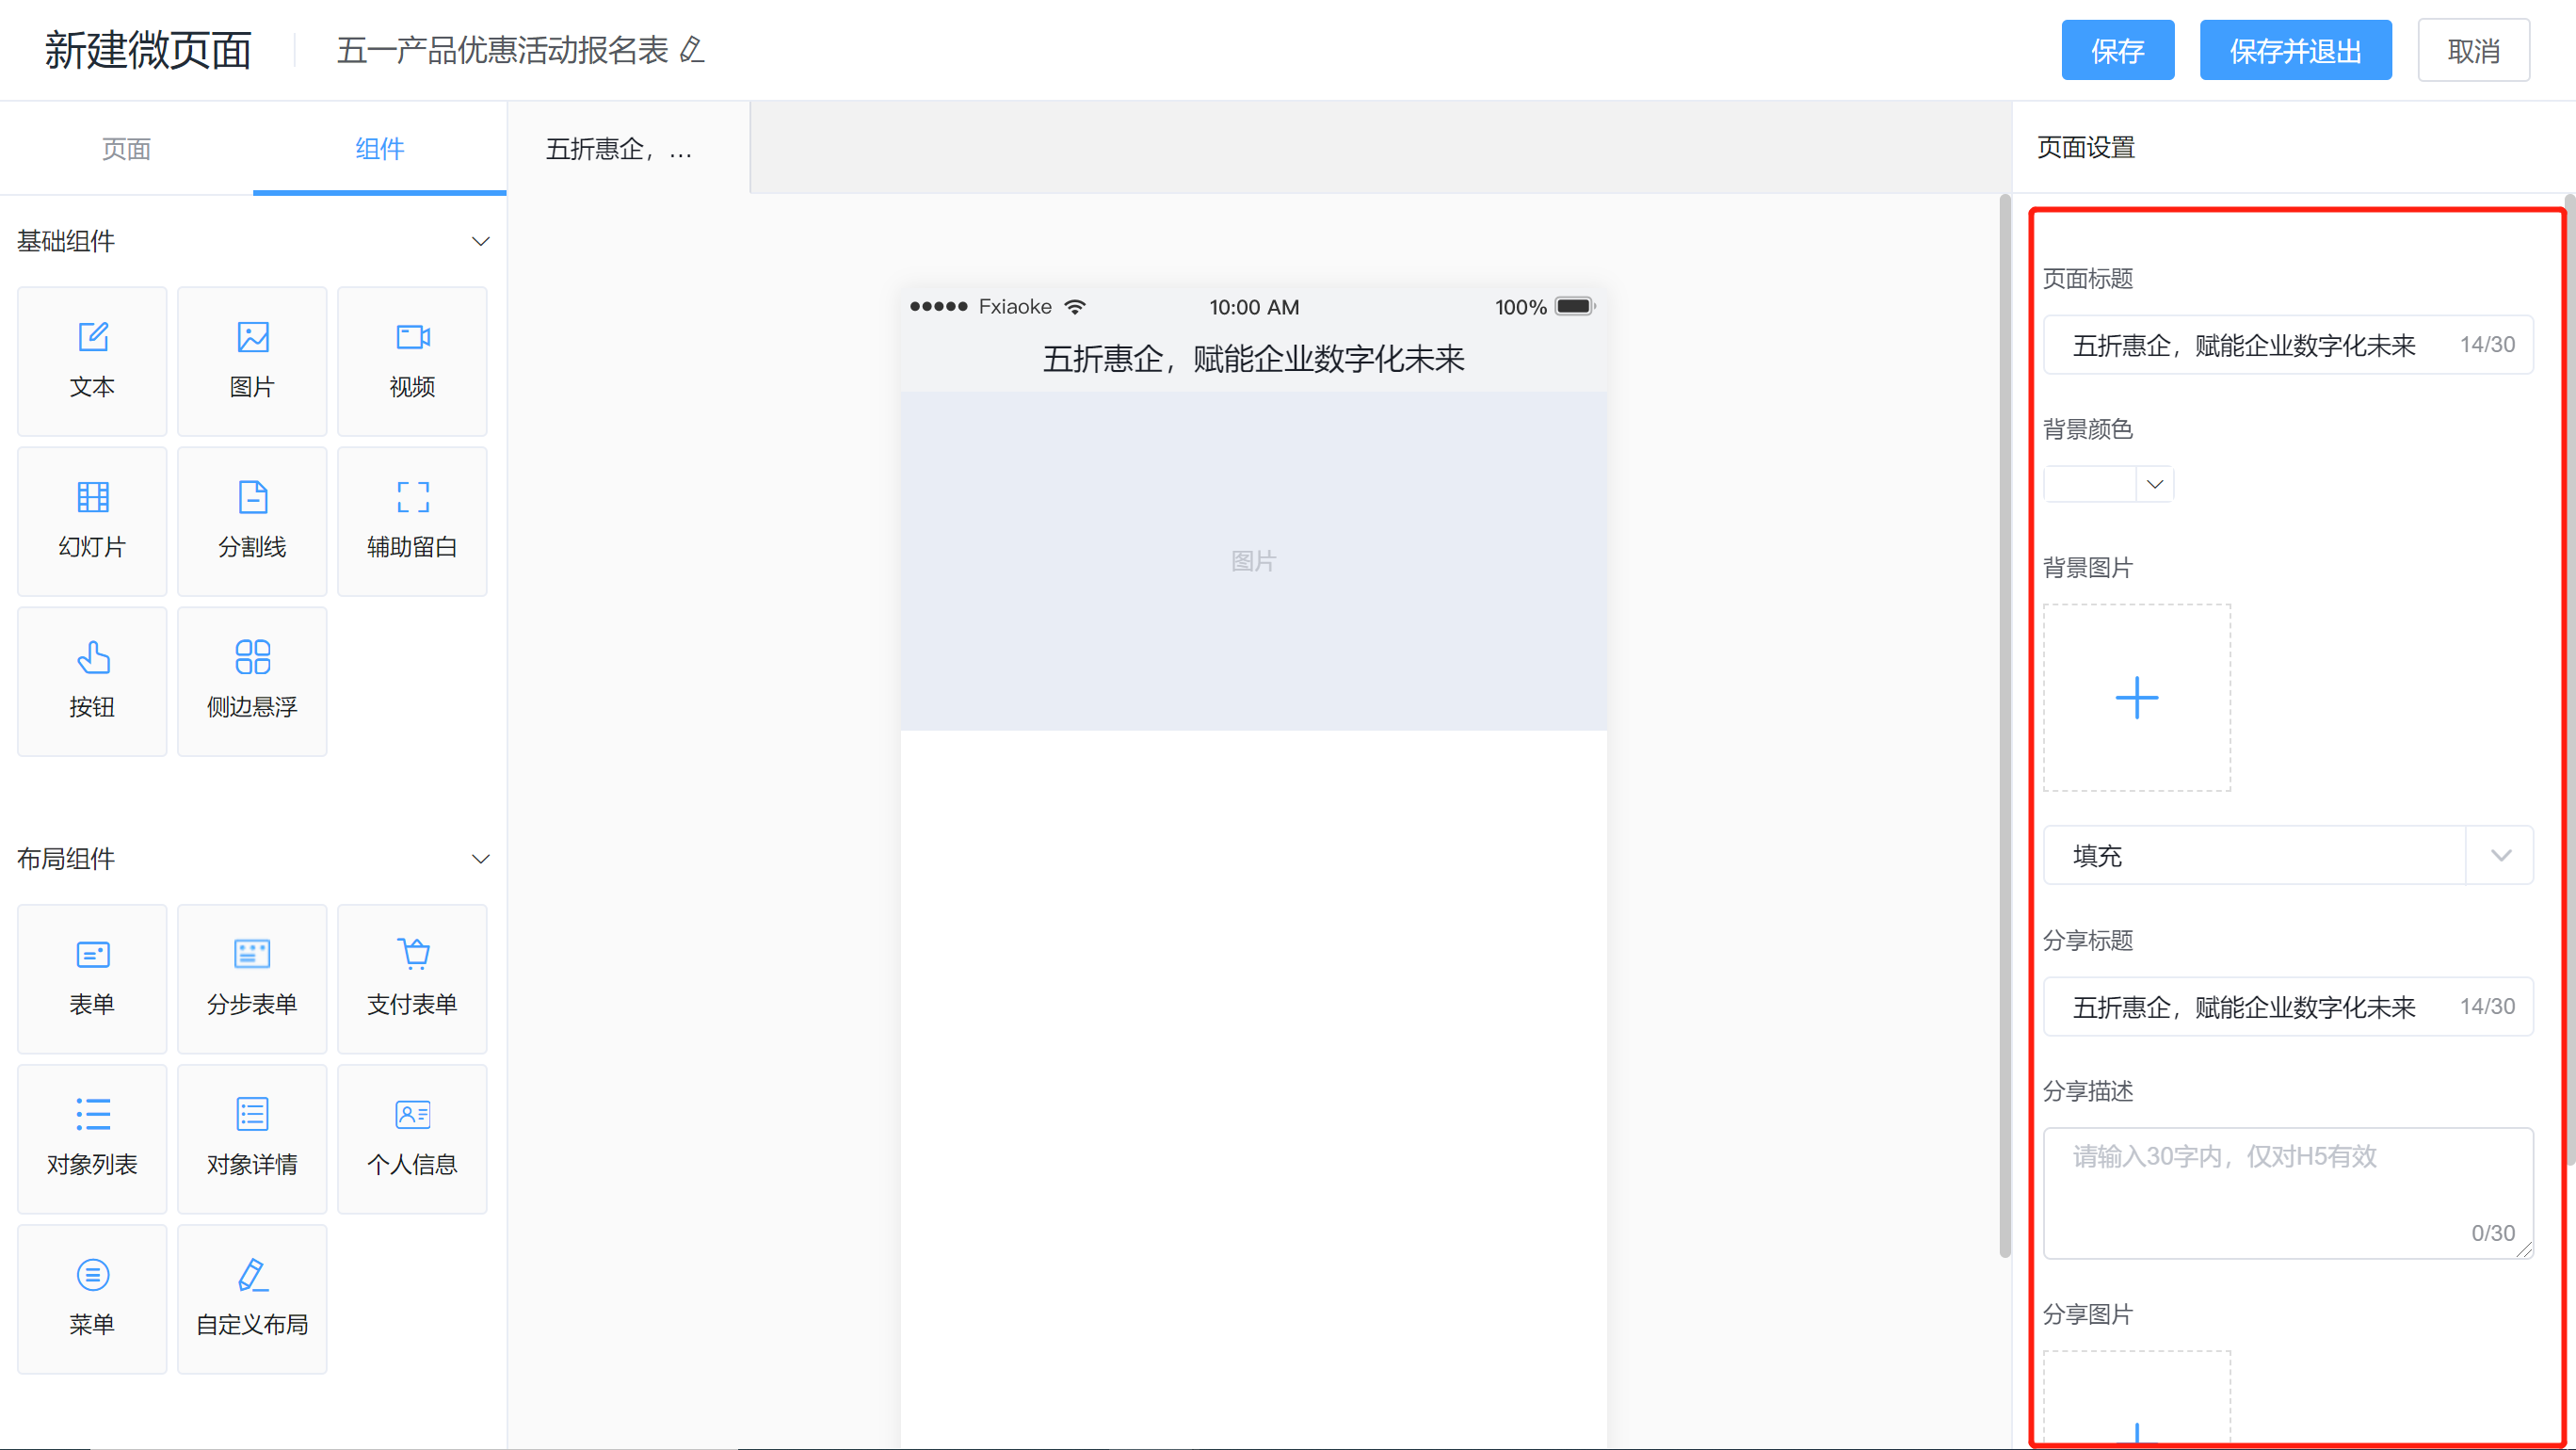Add a 图片 image component
The width and height of the screenshot is (2576, 1450).
[x=252, y=361]
